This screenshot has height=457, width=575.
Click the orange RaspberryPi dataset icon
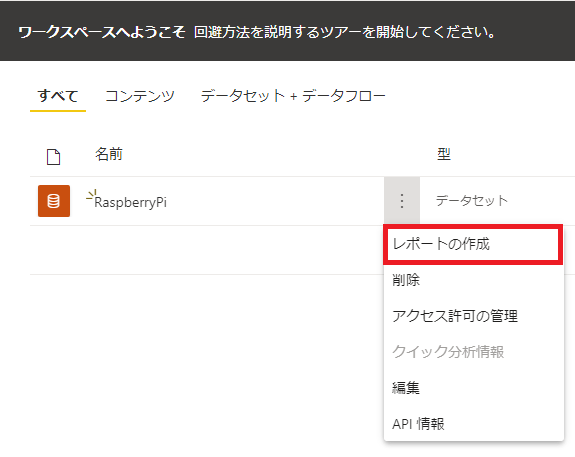tap(54, 201)
